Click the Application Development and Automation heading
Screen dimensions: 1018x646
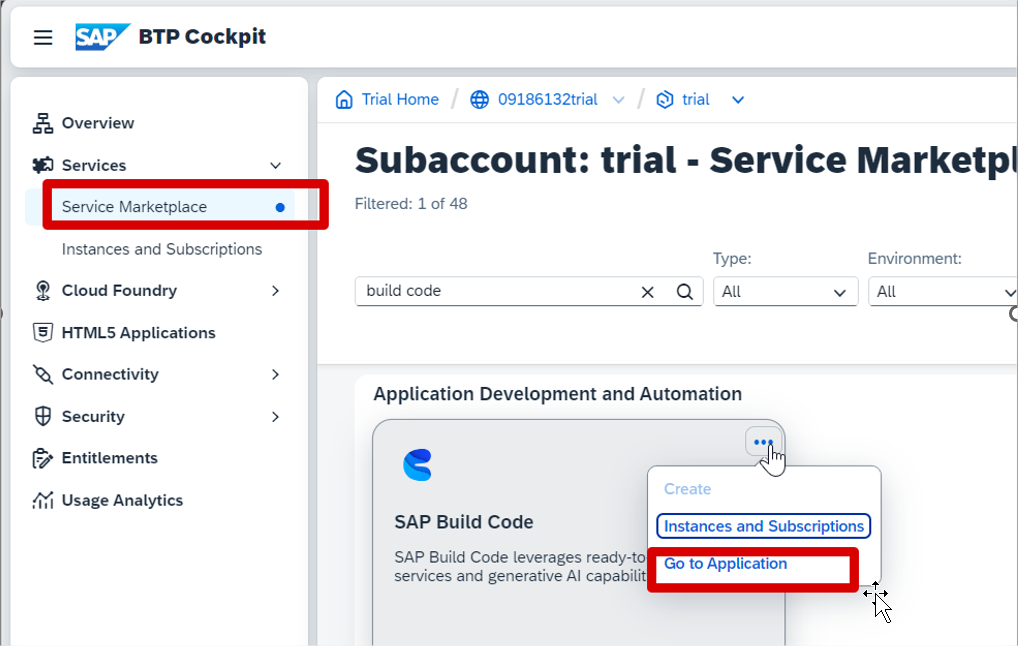click(x=557, y=394)
